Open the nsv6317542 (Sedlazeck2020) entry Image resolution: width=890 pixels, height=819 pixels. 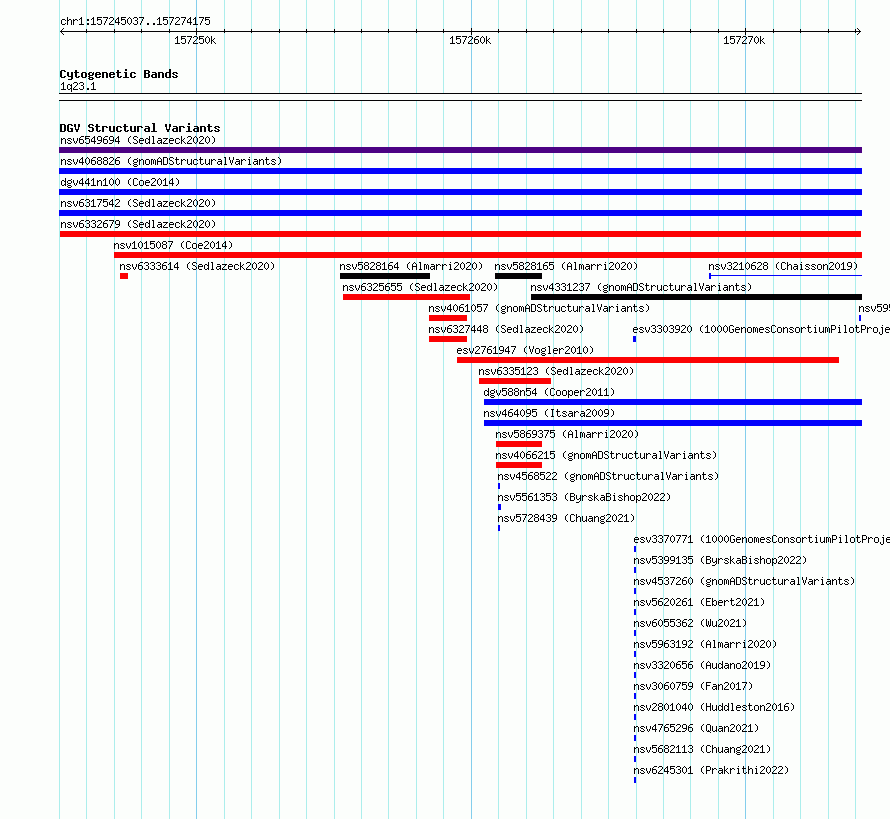point(138,203)
